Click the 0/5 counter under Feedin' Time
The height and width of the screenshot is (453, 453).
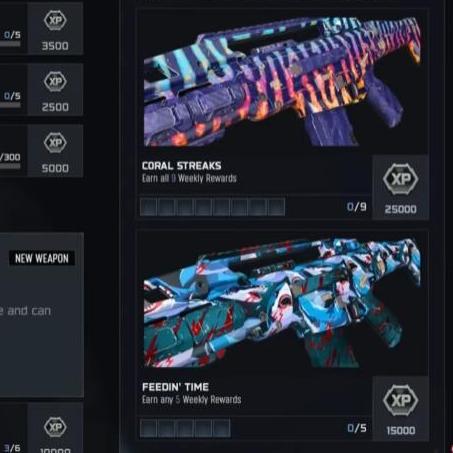coord(357,428)
